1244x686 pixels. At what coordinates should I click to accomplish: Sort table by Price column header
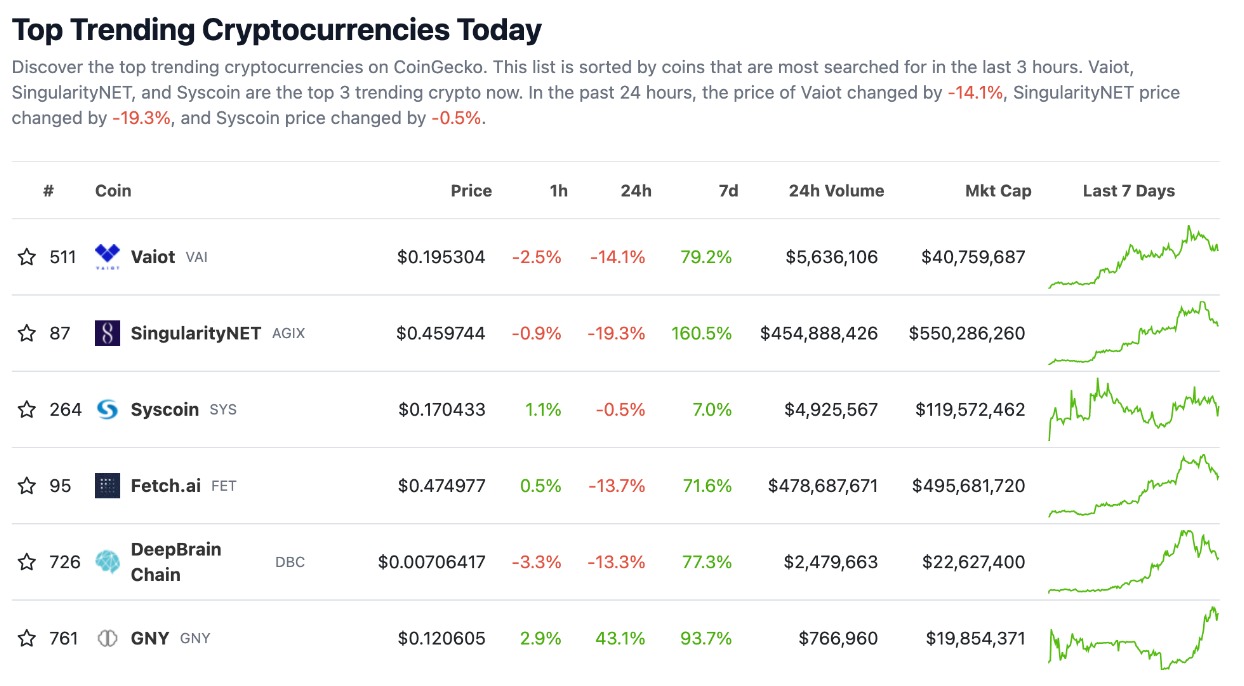click(471, 191)
